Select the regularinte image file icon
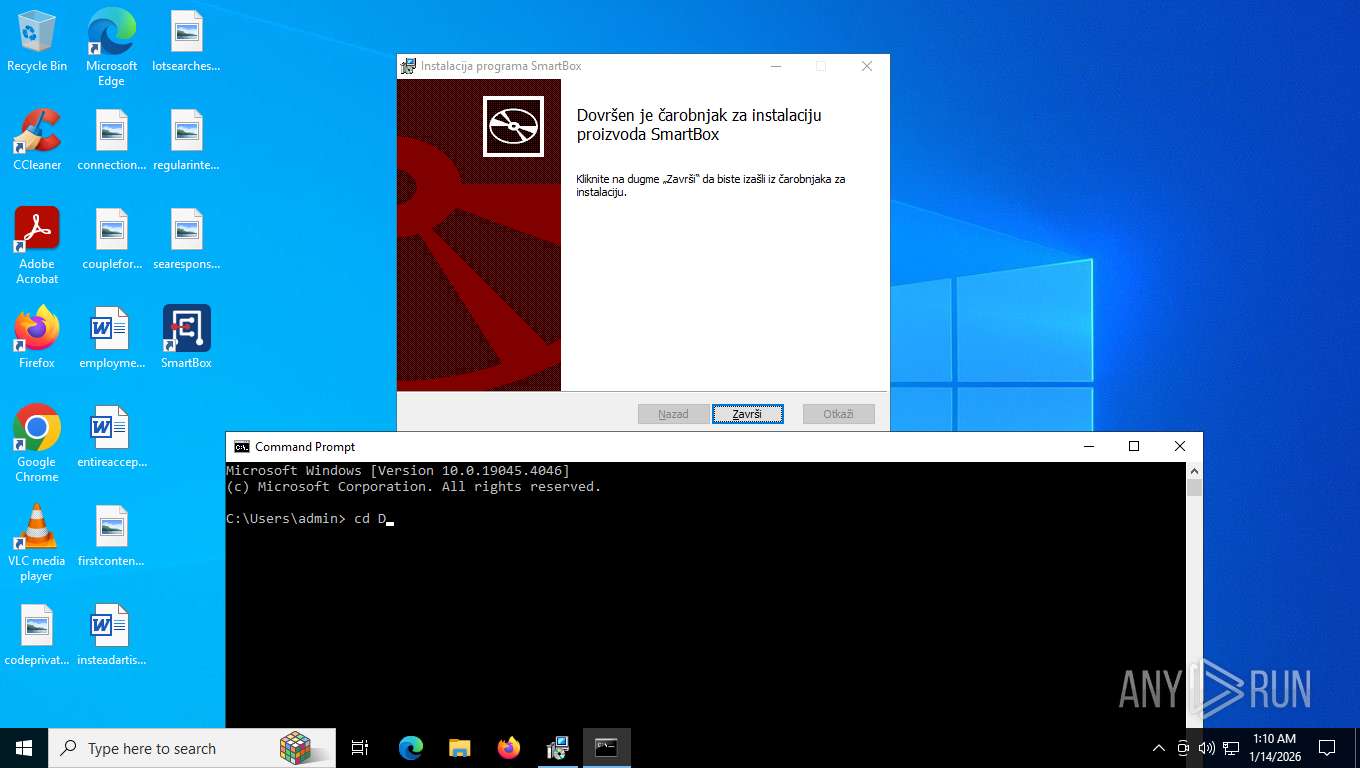 (186, 140)
